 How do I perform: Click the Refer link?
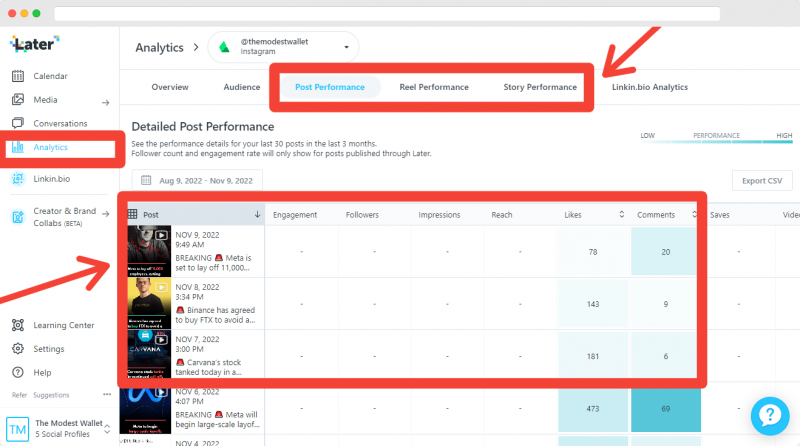click(x=19, y=395)
